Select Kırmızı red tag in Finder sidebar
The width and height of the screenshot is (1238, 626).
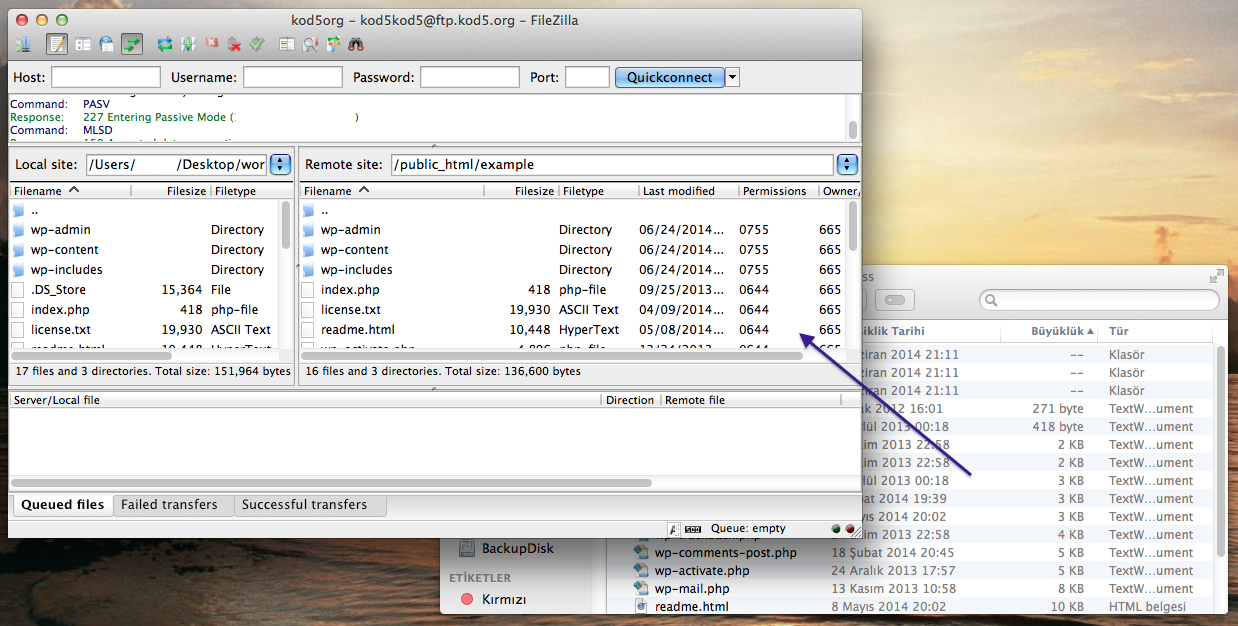click(x=505, y=599)
